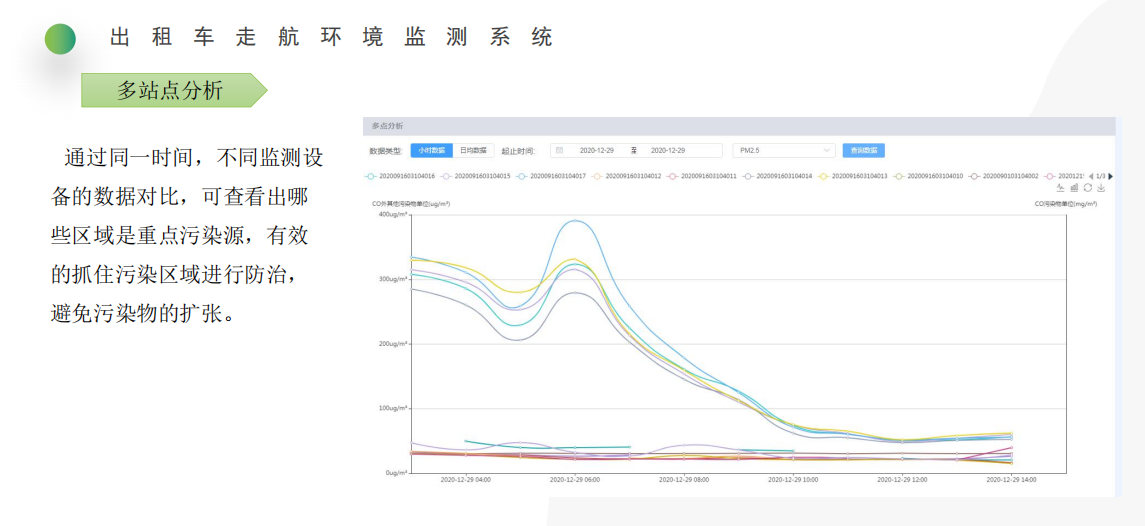The image size is (1145, 526).
Task: Click x-axis label 2020-12-29 12:00
Action: [902, 481]
